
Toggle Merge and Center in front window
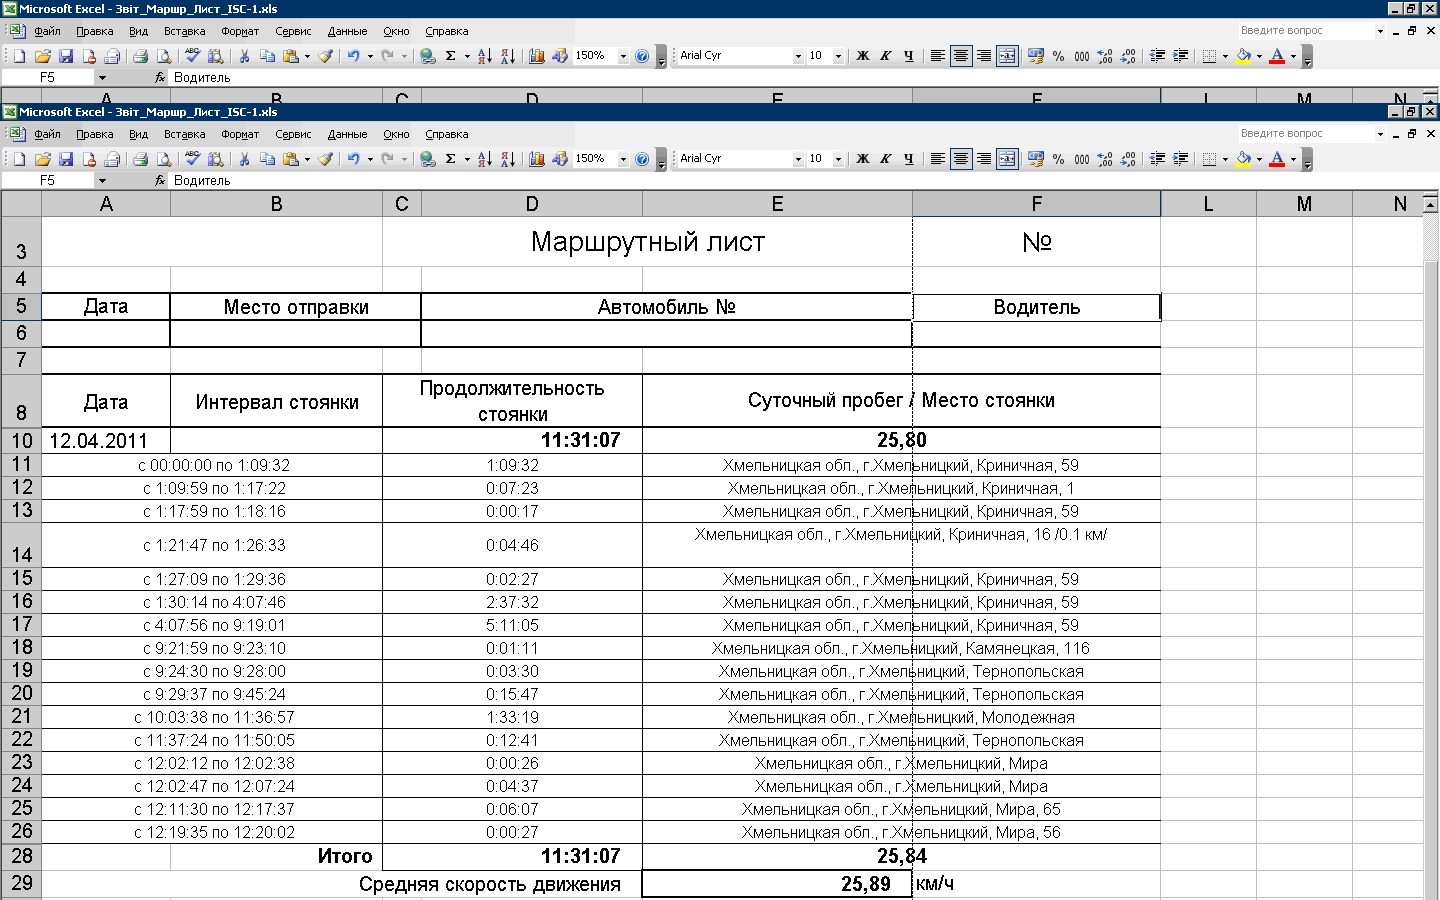[x=1007, y=159]
